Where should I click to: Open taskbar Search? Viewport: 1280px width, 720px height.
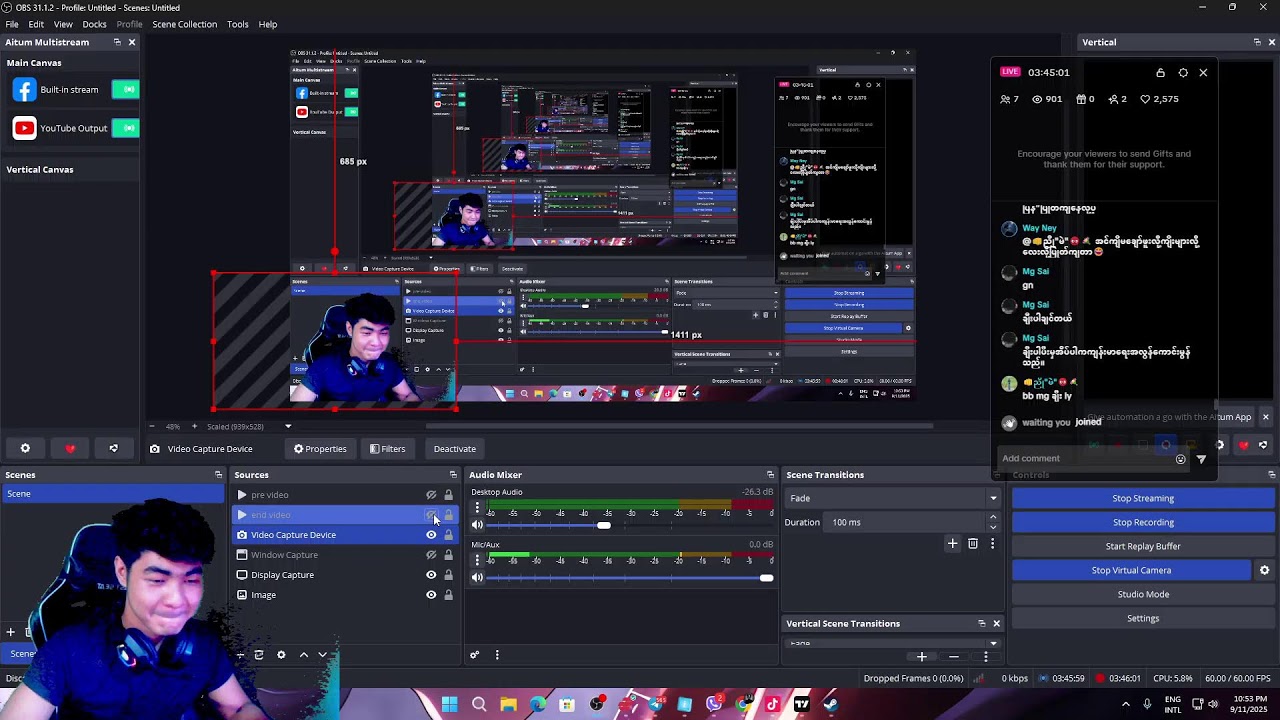coord(479,704)
